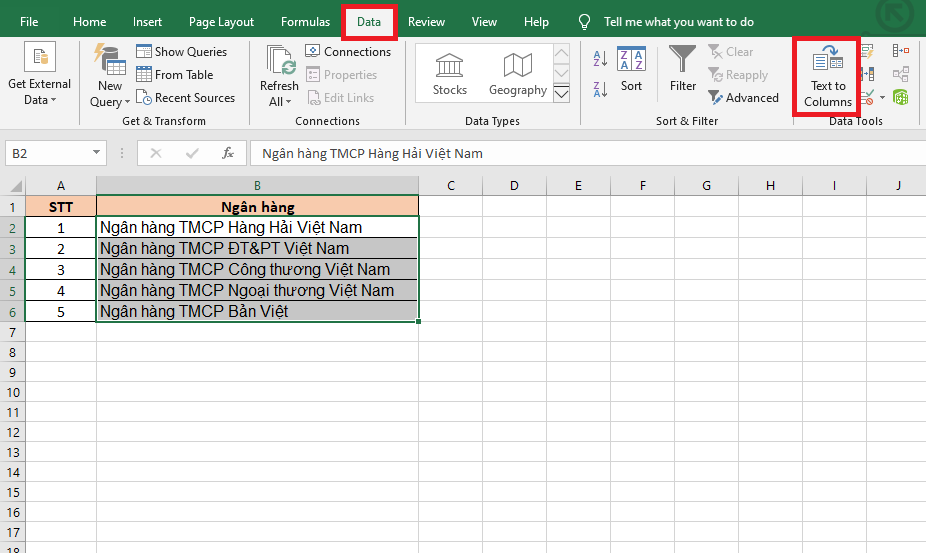This screenshot has width=926, height=553.
Task: Expand the Data Types gallery
Action: click(x=562, y=93)
